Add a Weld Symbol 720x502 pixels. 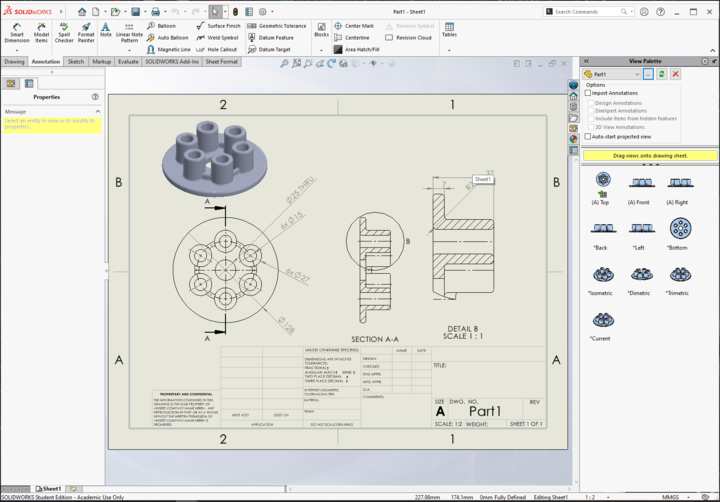pos(217,38)
